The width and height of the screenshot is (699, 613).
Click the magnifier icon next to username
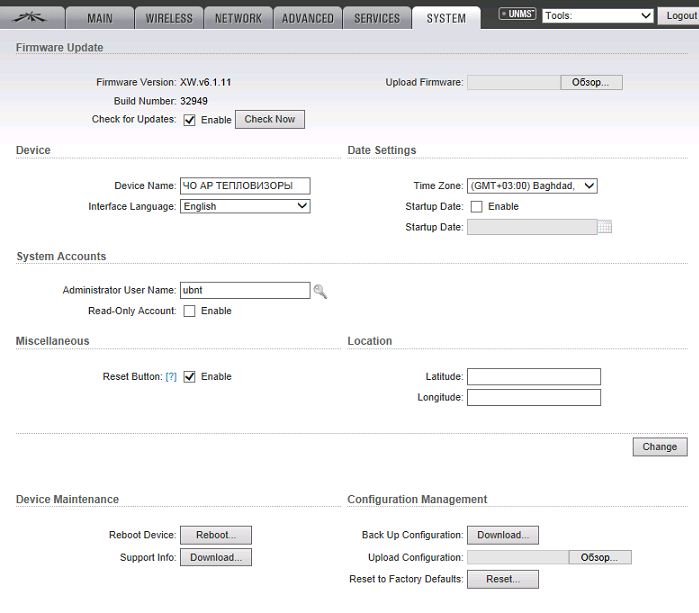[x=320, y=291]
